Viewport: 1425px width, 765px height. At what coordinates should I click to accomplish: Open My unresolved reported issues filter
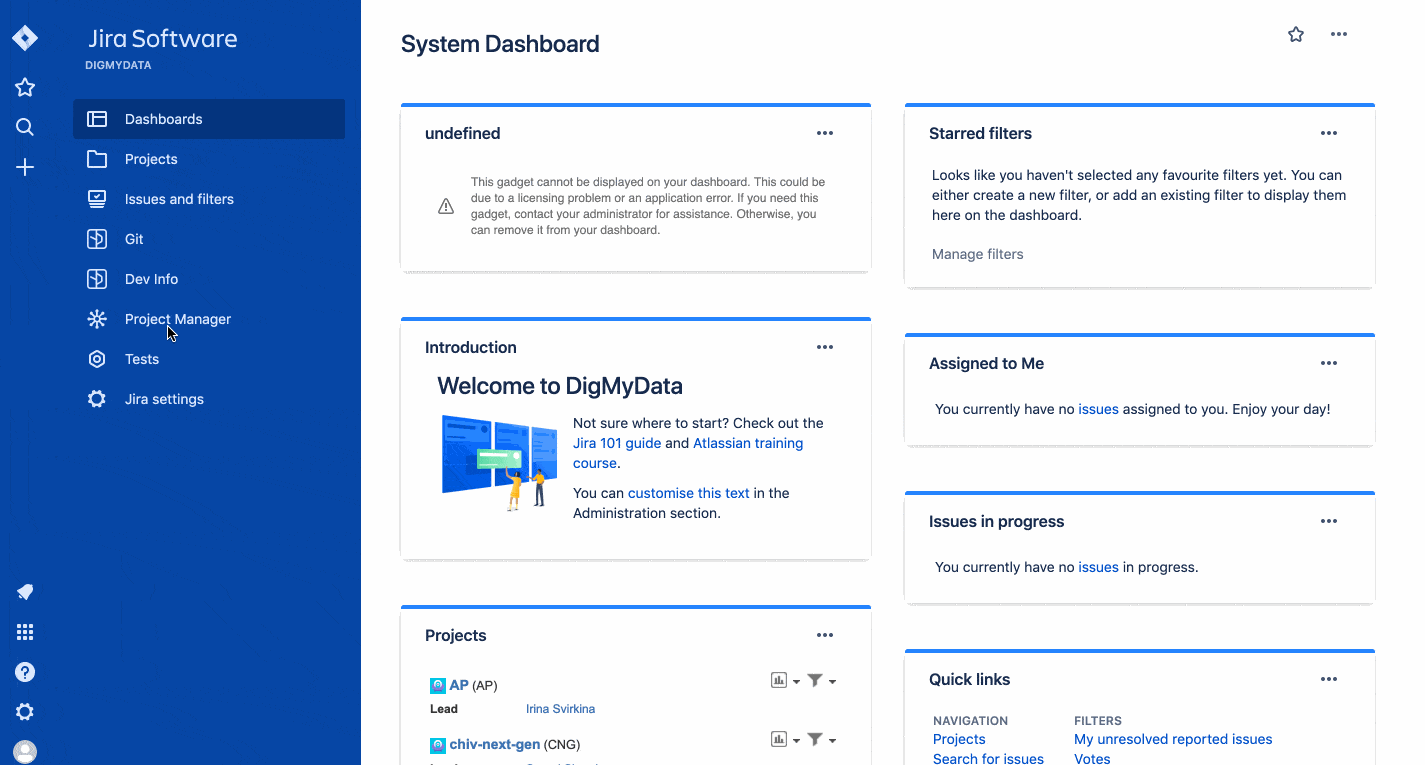[1173, 739]
